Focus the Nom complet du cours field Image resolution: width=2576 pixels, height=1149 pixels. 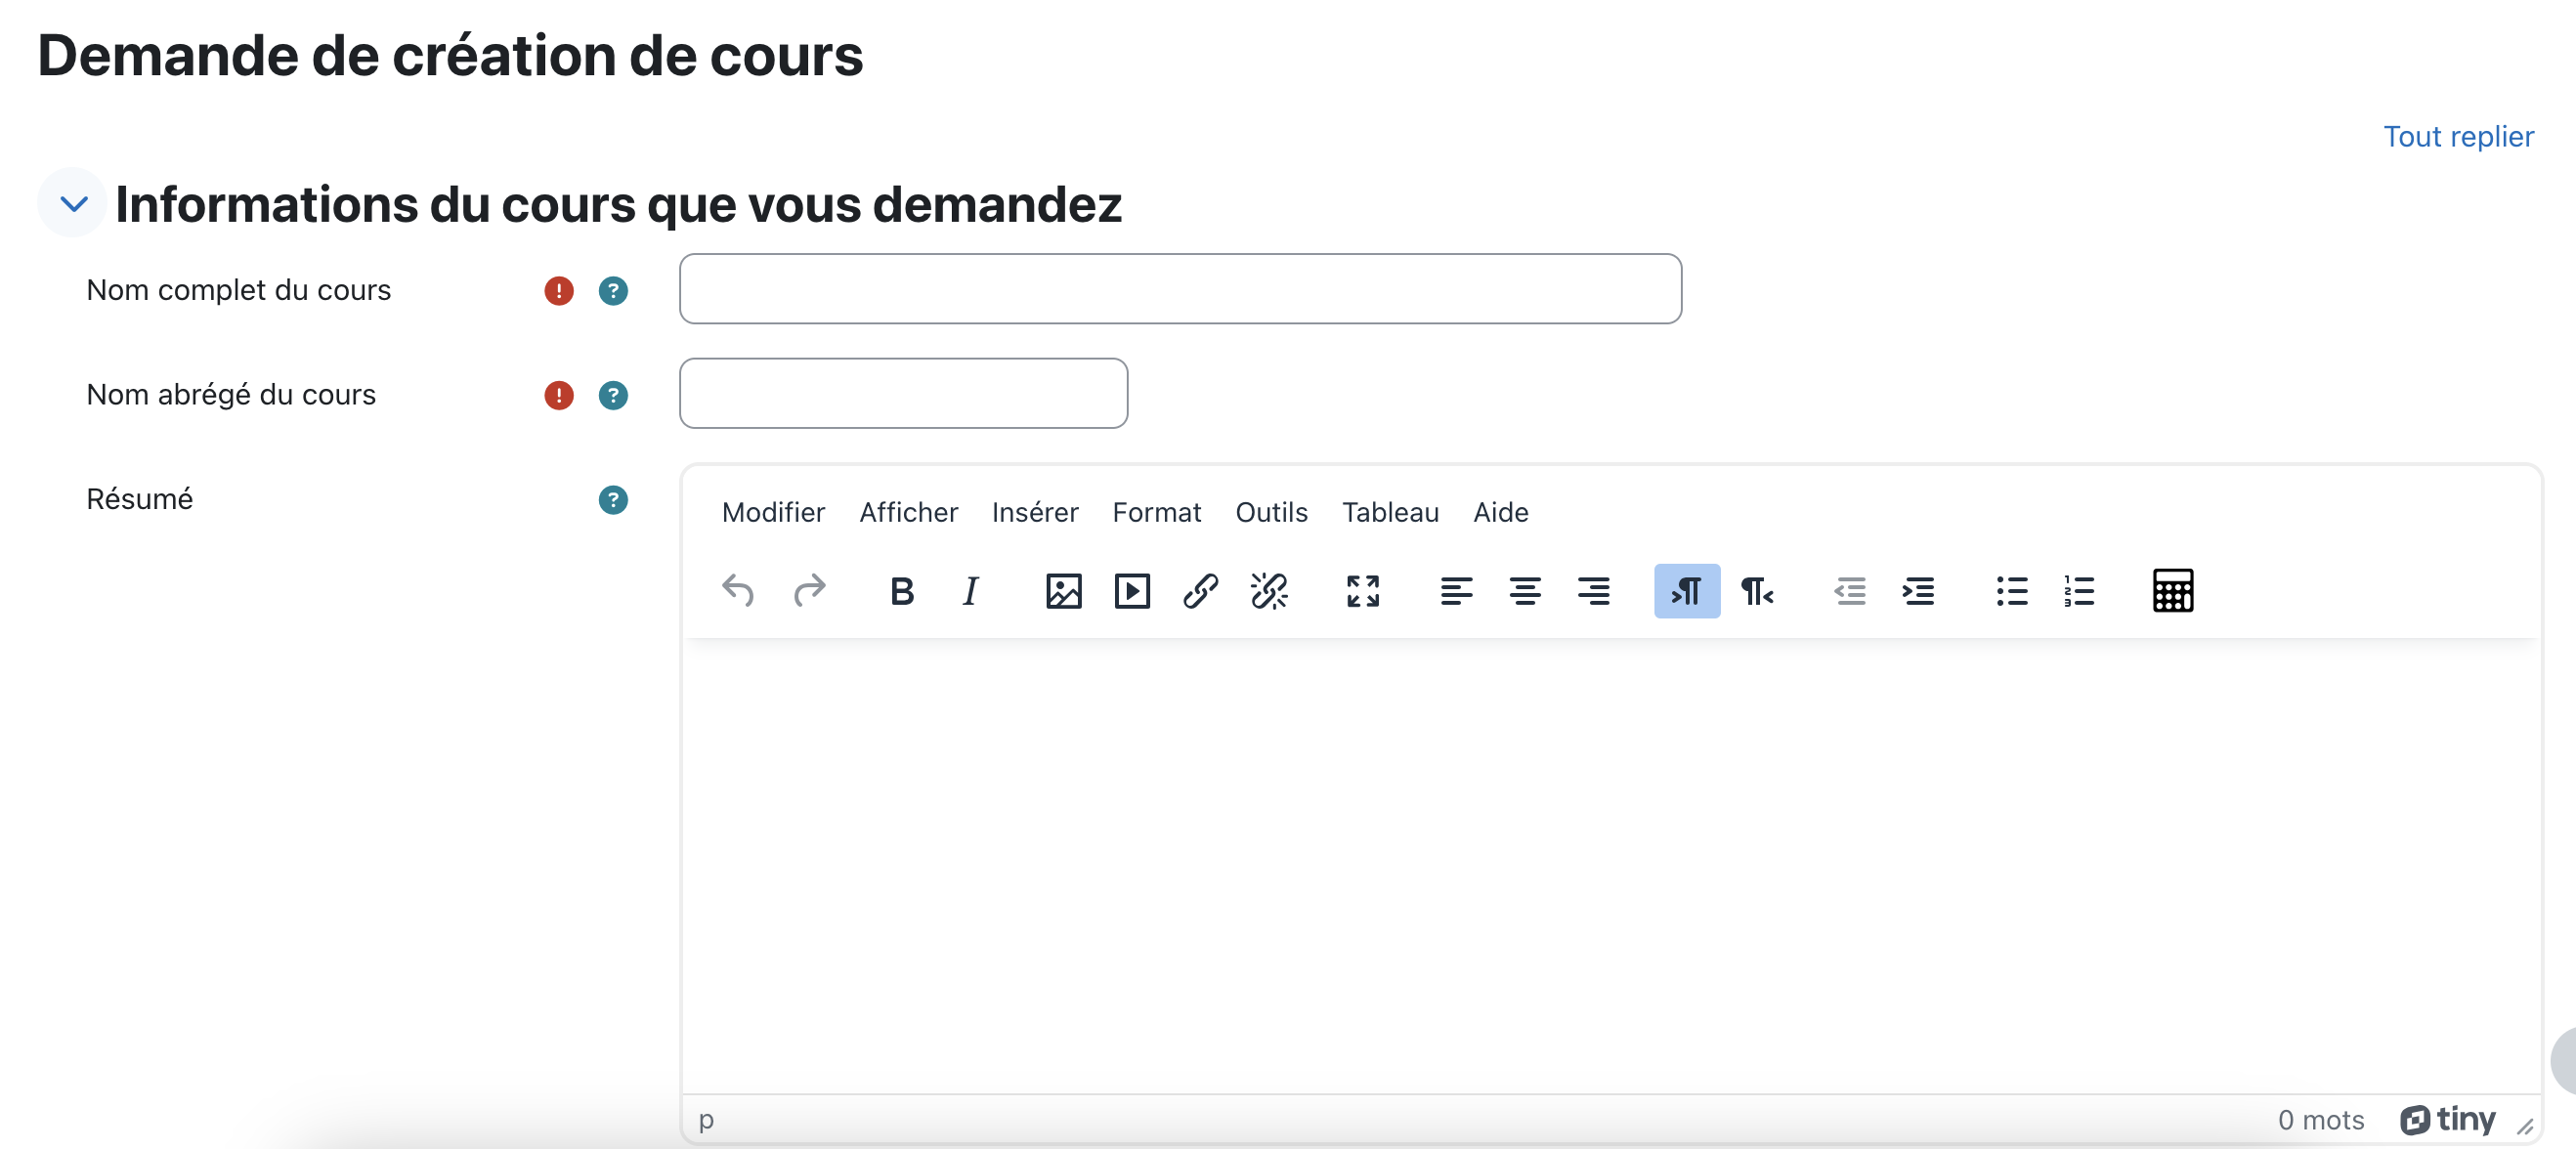click(1180, 289)
